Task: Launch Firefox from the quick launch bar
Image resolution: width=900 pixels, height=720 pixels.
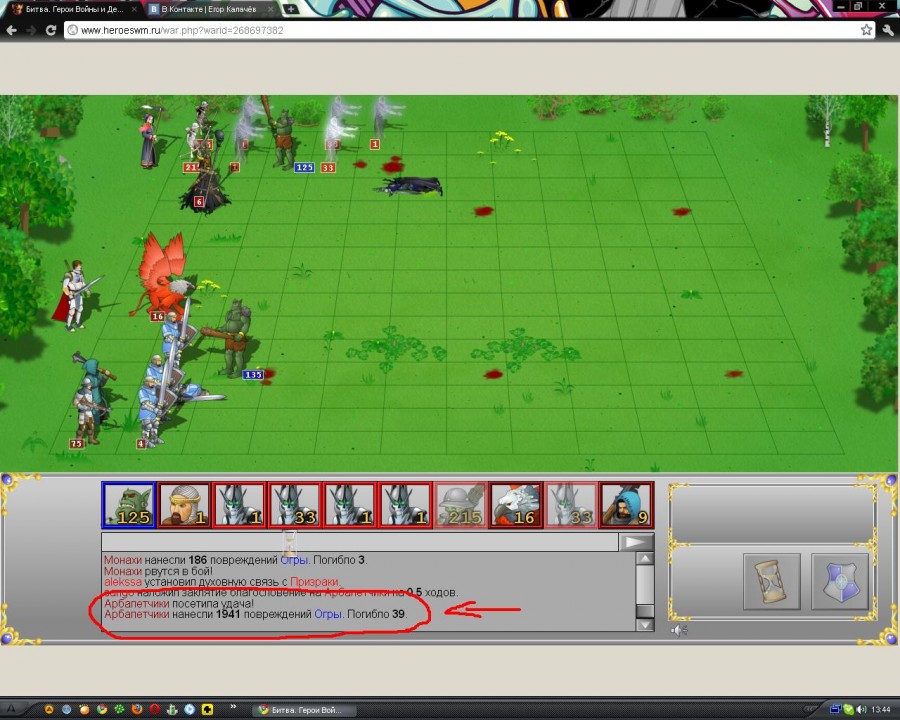Action: point(137,709)
